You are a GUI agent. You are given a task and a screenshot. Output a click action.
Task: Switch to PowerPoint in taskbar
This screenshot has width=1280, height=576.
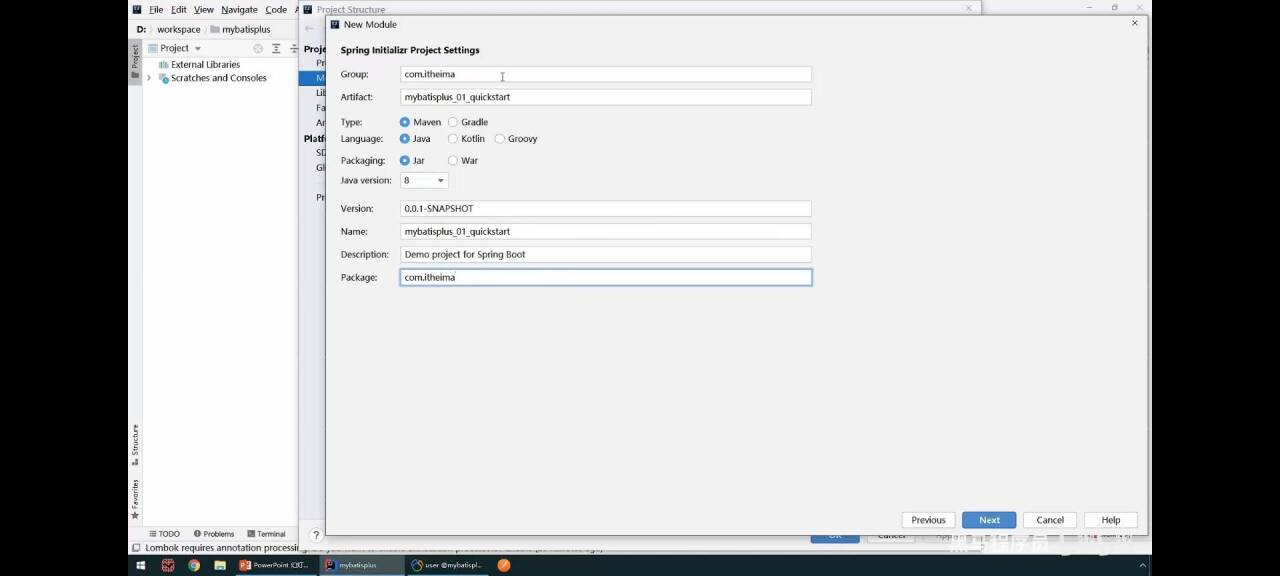276,565
